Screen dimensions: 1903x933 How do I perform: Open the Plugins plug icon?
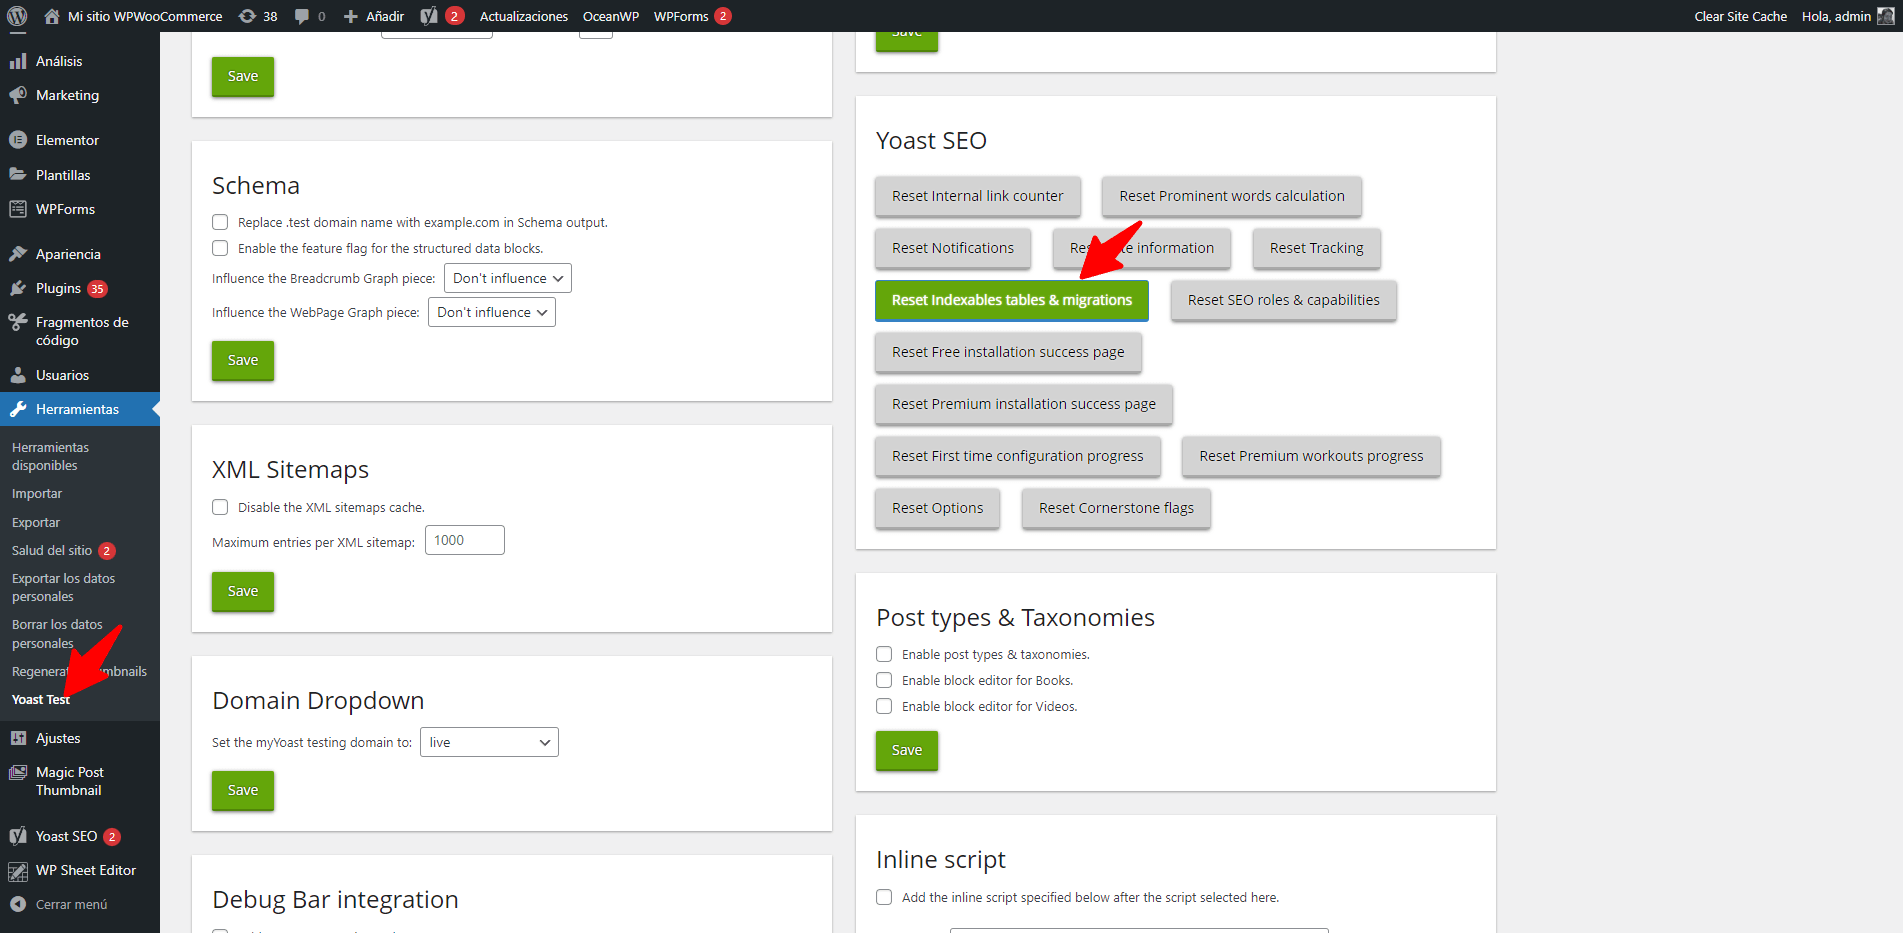[x=18, y=288]
